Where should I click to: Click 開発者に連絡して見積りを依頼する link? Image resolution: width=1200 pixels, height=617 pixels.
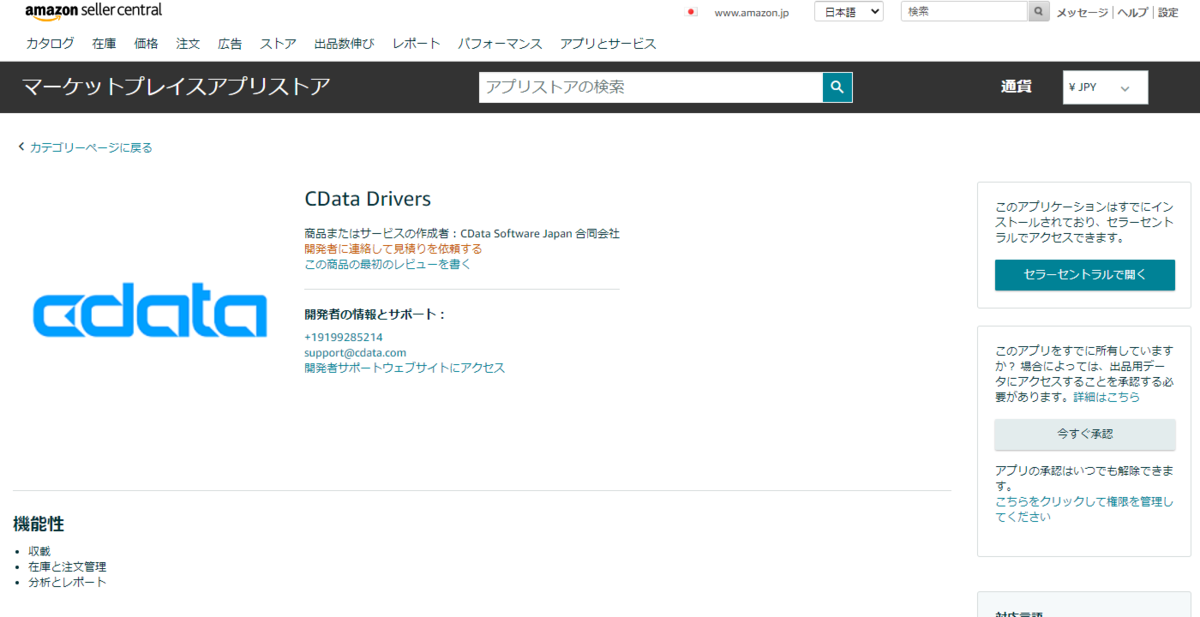tap(393, 248)
